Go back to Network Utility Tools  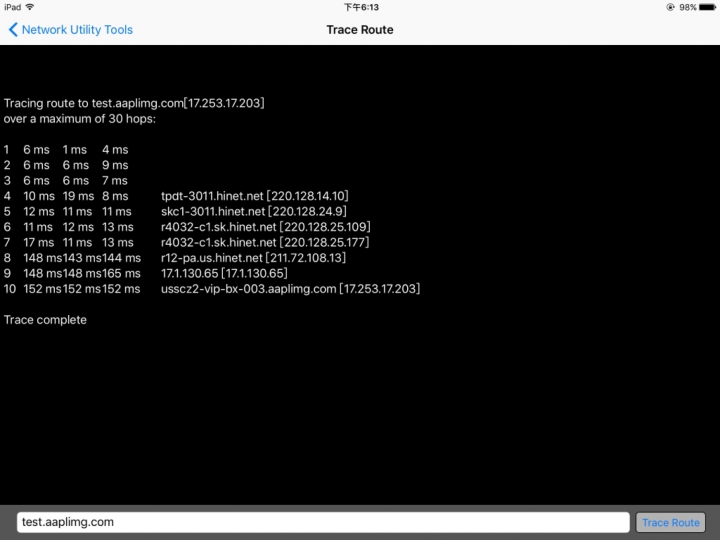71,30
